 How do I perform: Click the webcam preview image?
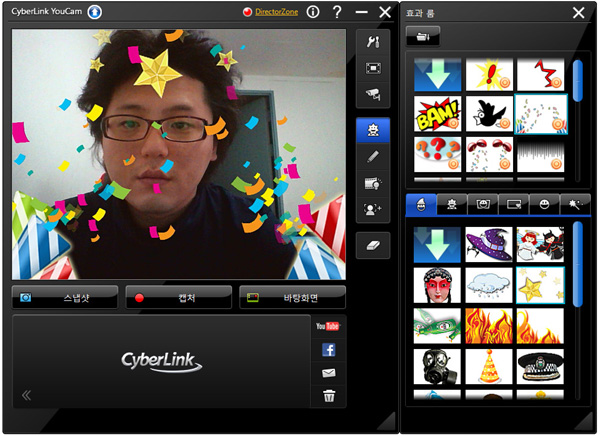point(179,154)
